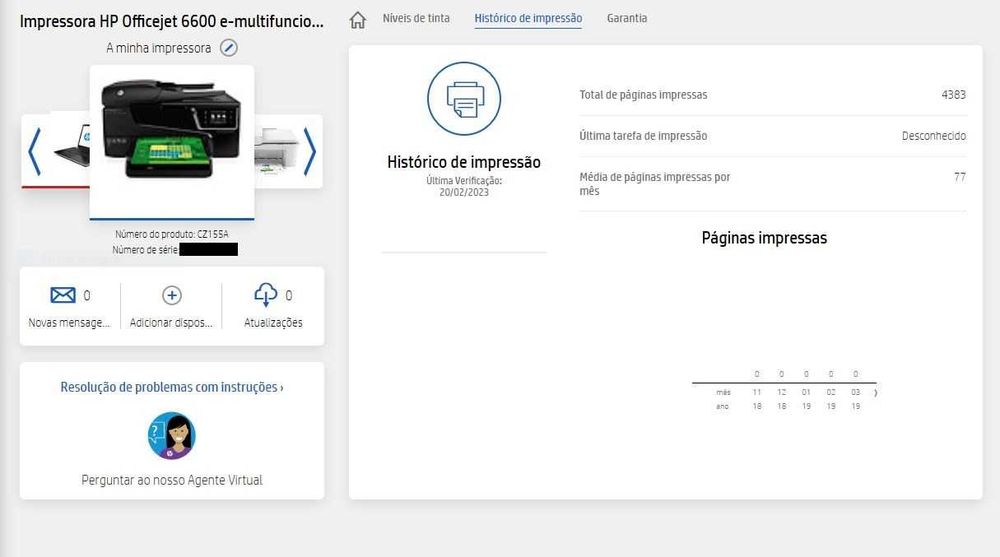Click the Novas mensagens label
Viewport: 1000px width, 557px height.
(x=69, y=323)
